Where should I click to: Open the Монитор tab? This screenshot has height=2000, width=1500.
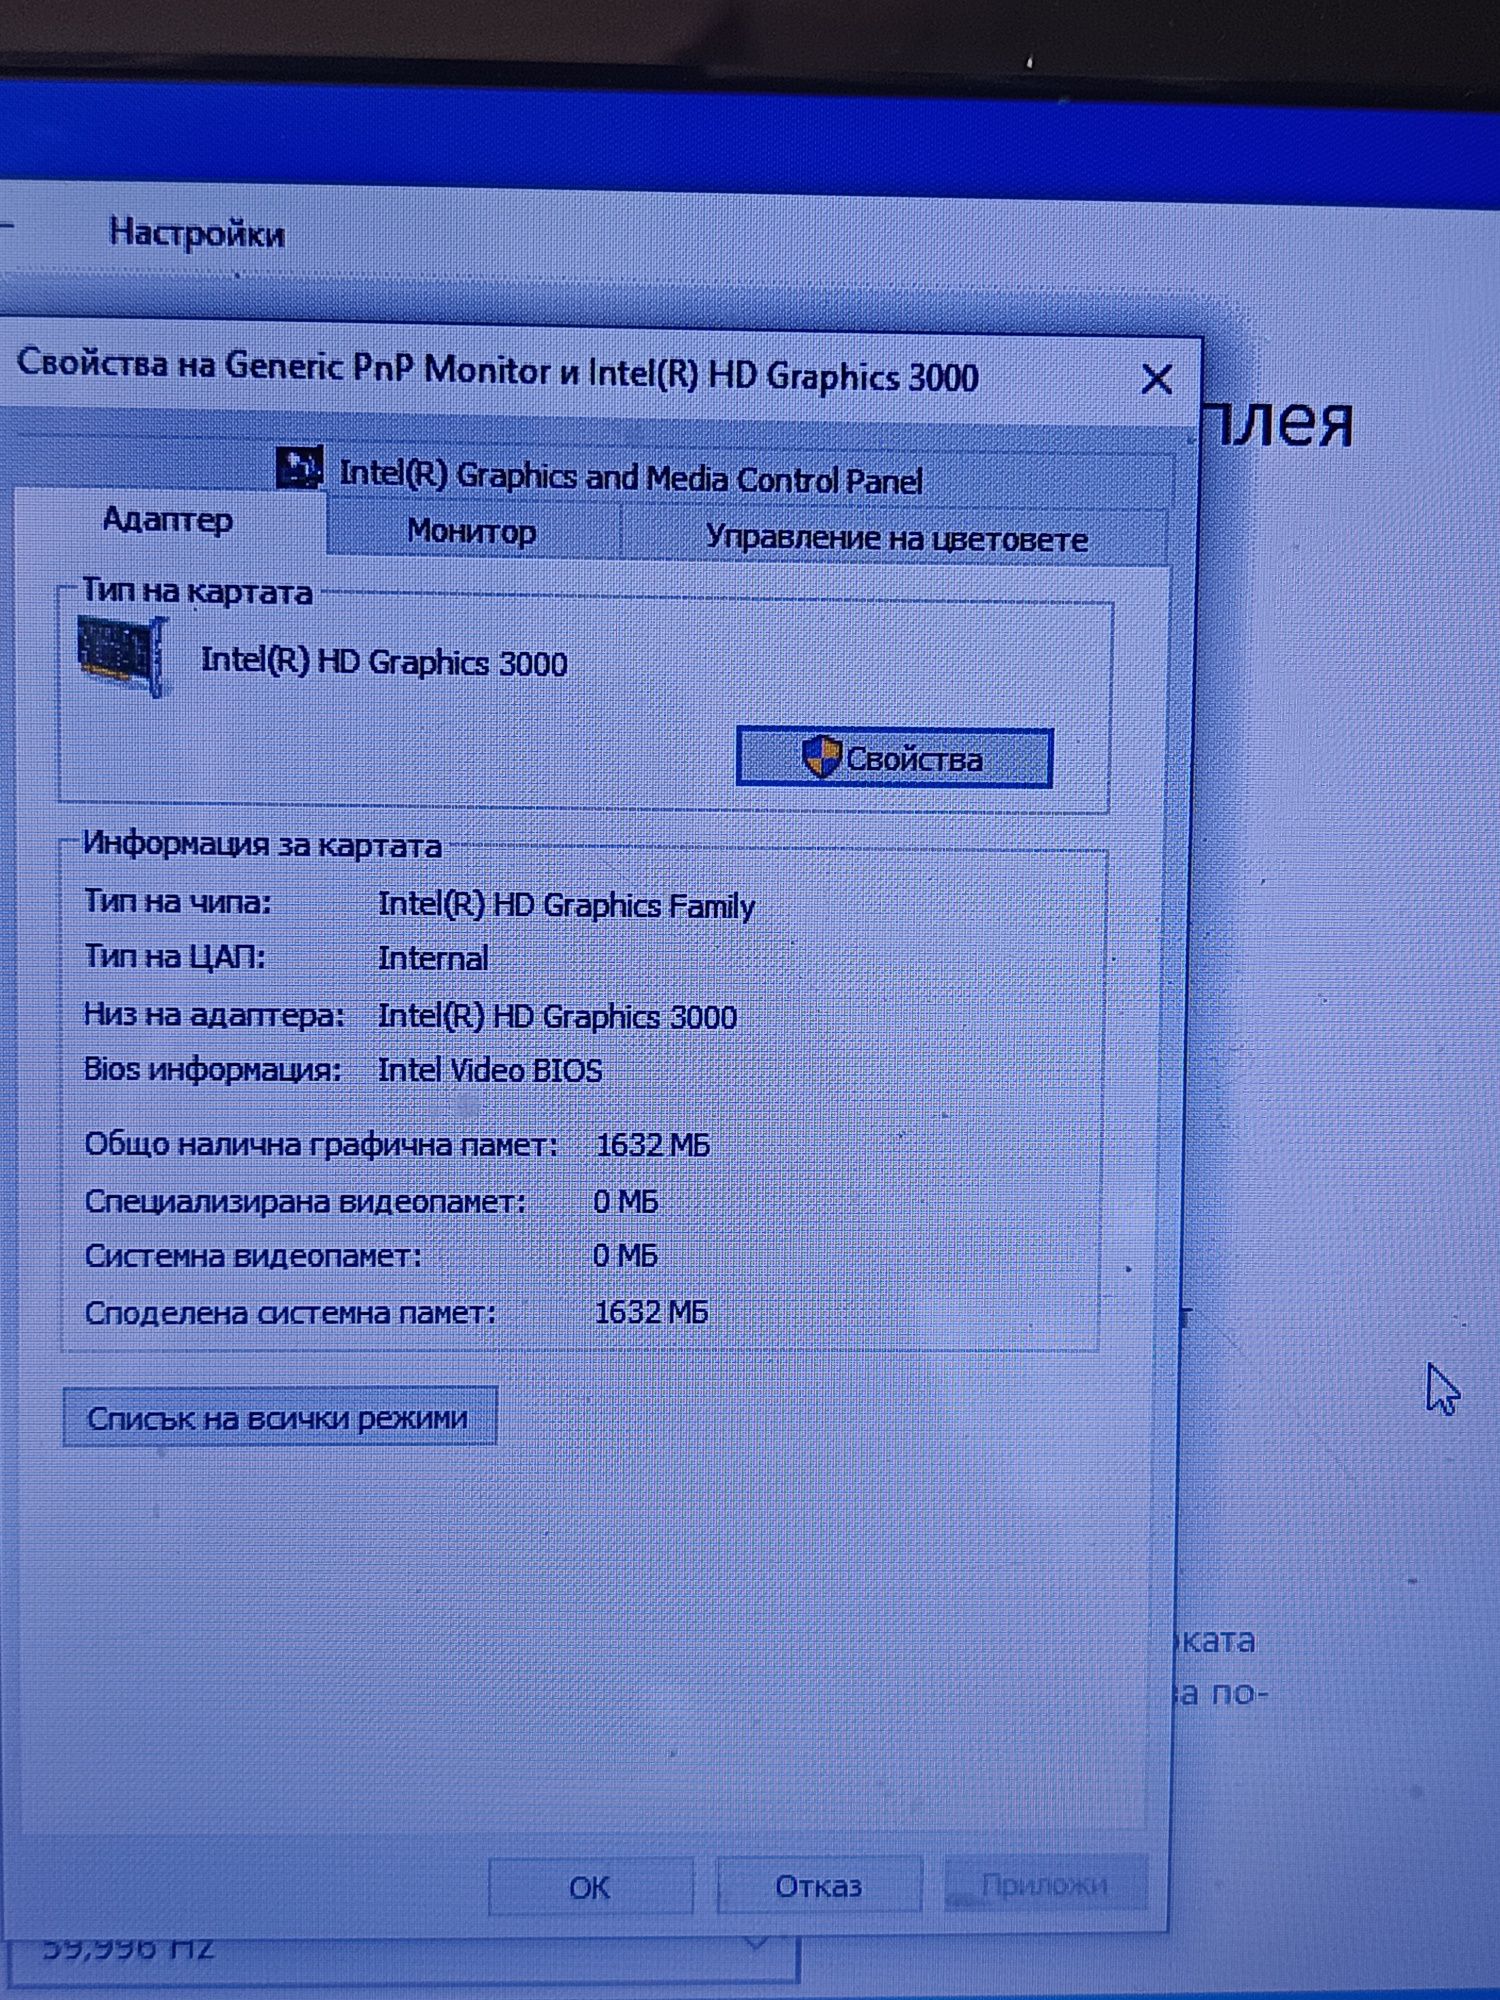(x=472, y=530)
